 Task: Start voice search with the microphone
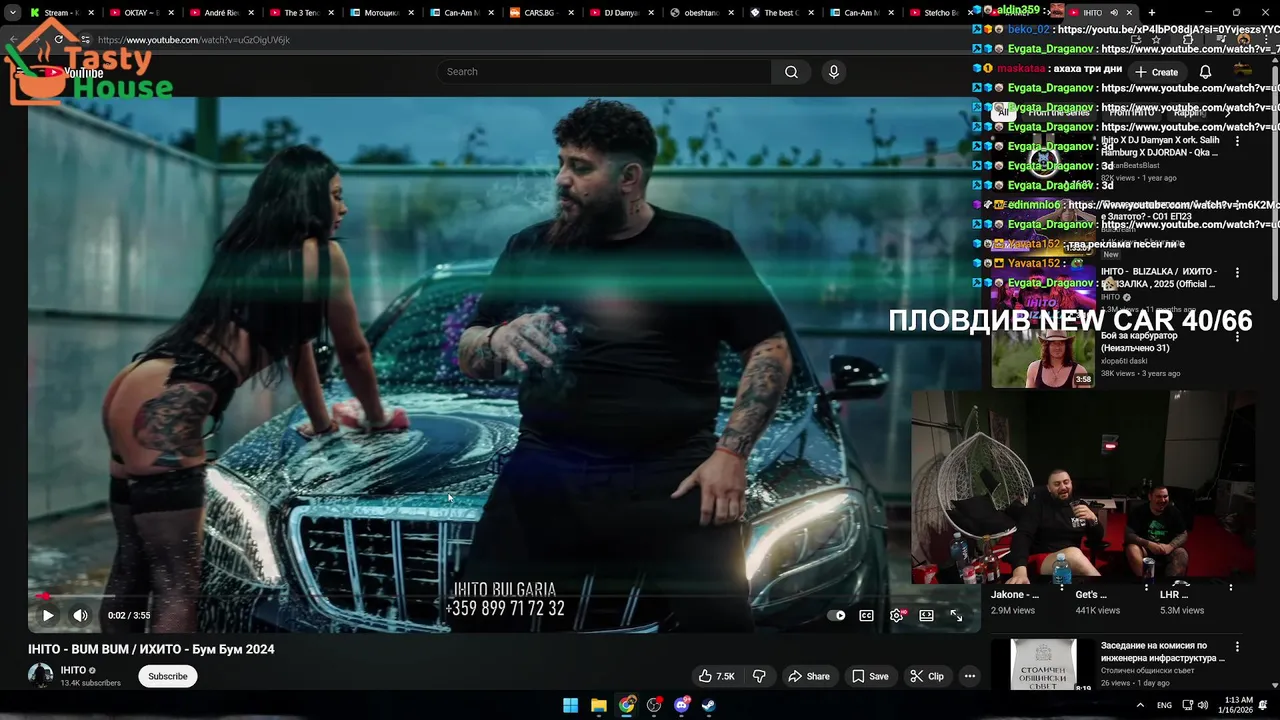pyautogui.click(x=833, y=72)
